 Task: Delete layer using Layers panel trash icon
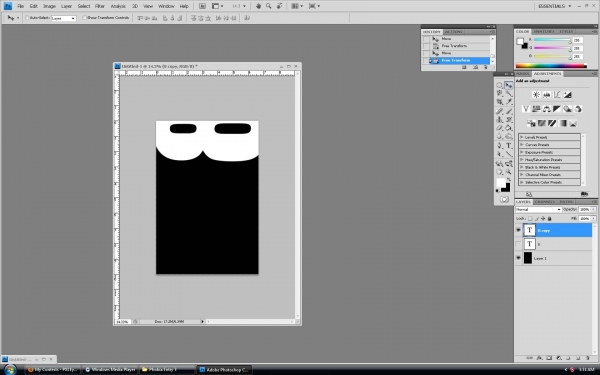(588, 358)
